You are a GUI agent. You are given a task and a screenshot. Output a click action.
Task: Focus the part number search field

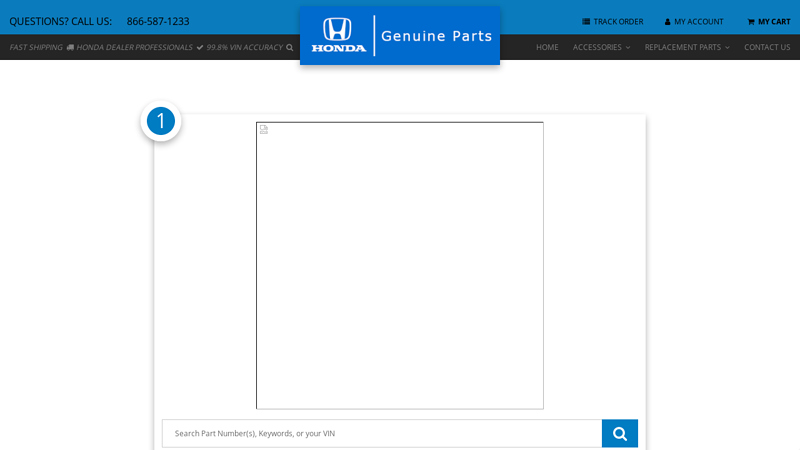coord(382,433)
